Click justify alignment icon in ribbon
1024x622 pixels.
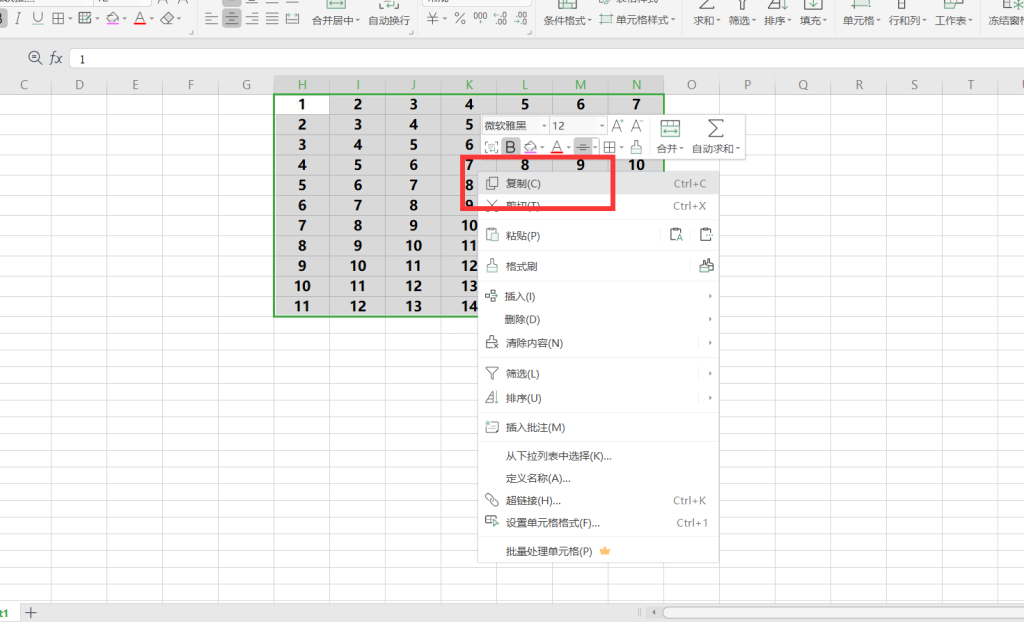(272, 19)
